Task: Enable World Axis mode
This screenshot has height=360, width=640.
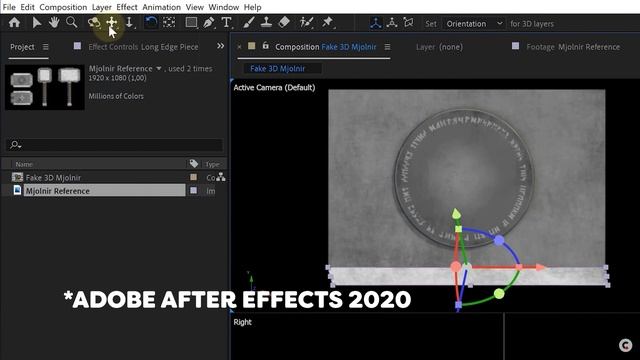Action: (x=392, y=23)
